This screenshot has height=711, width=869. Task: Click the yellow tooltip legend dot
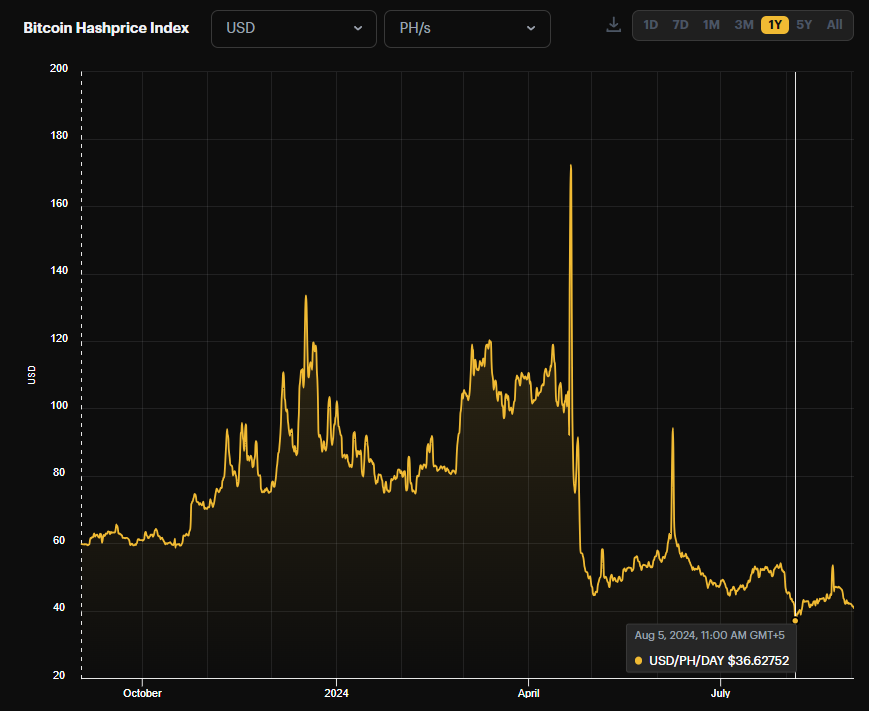pos(638,661)
